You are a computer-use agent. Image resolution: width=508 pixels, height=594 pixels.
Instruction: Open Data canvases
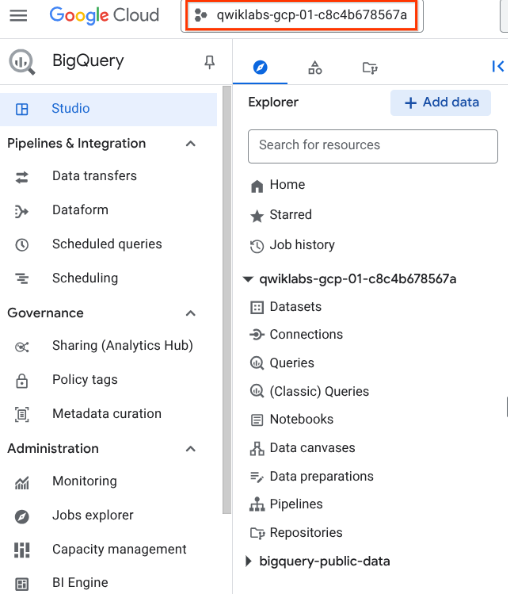click(312, 448)
